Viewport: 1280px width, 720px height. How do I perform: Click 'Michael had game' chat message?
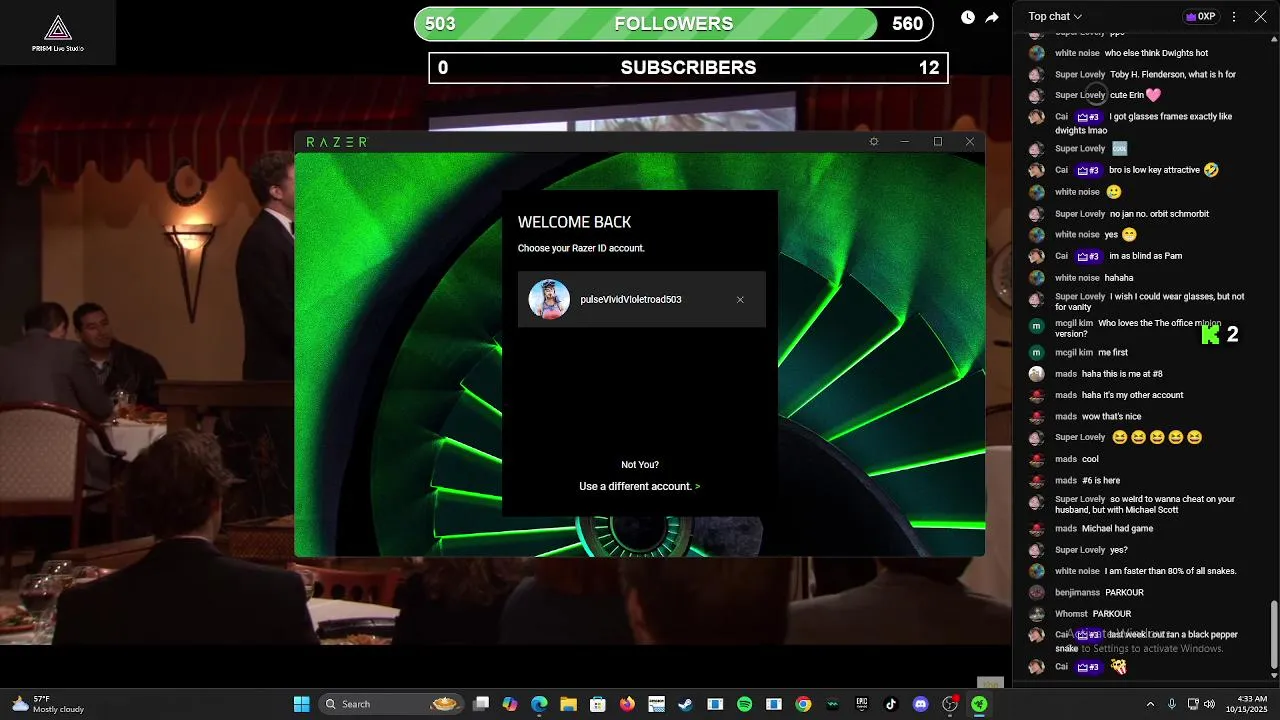(1117, 529)
